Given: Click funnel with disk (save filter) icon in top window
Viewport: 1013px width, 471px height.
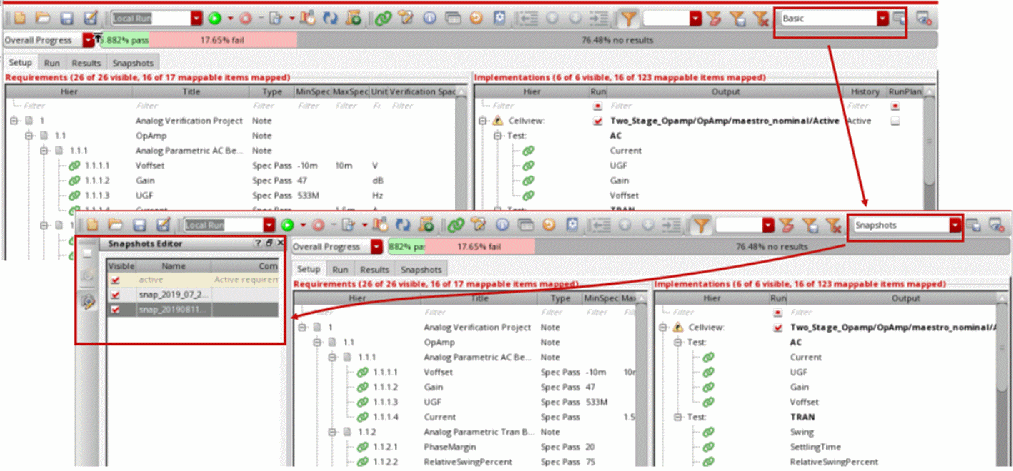Looking at the screenshot, I should coord(738,19).
